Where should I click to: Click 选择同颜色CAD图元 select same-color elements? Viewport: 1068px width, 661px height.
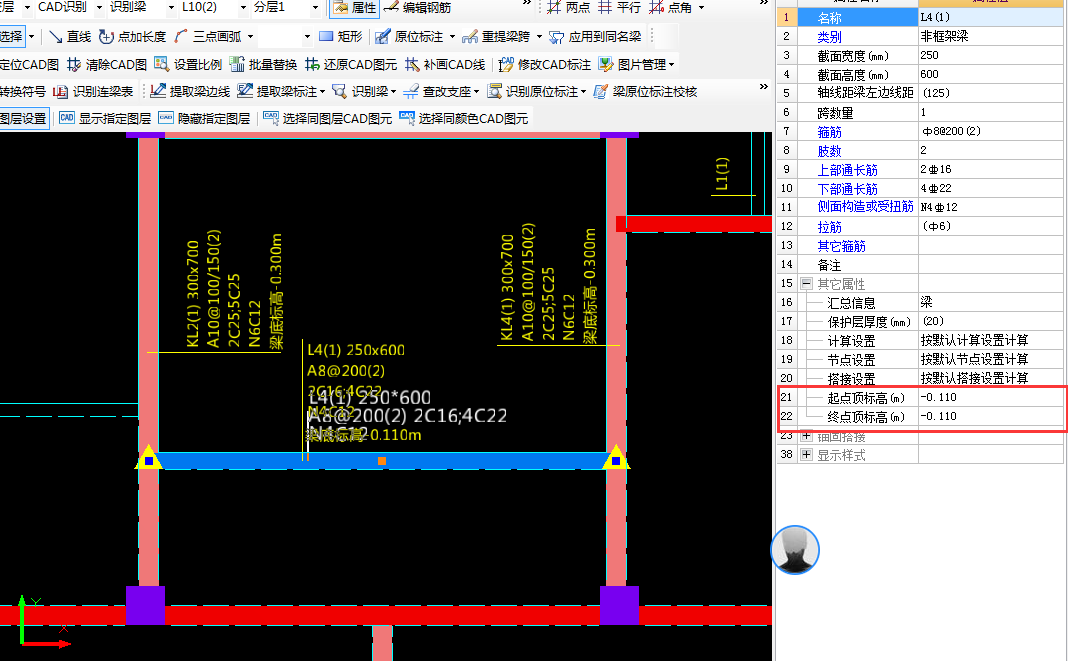pos(463,119)
